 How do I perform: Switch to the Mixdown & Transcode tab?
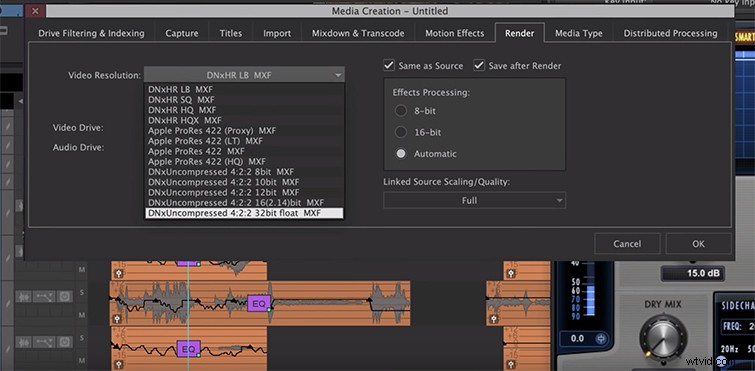(x=358, y=33)
